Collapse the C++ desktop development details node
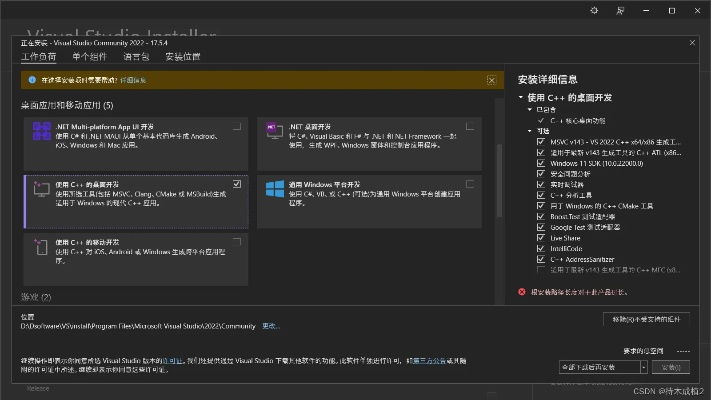The width and height of the screenshot is (711, 400). (x=522, y=98)
